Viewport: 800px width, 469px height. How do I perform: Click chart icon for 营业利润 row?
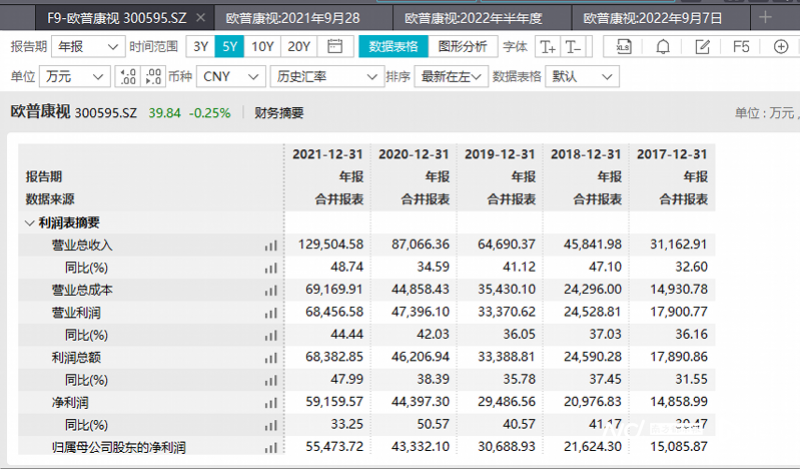(x=271, y=313)
